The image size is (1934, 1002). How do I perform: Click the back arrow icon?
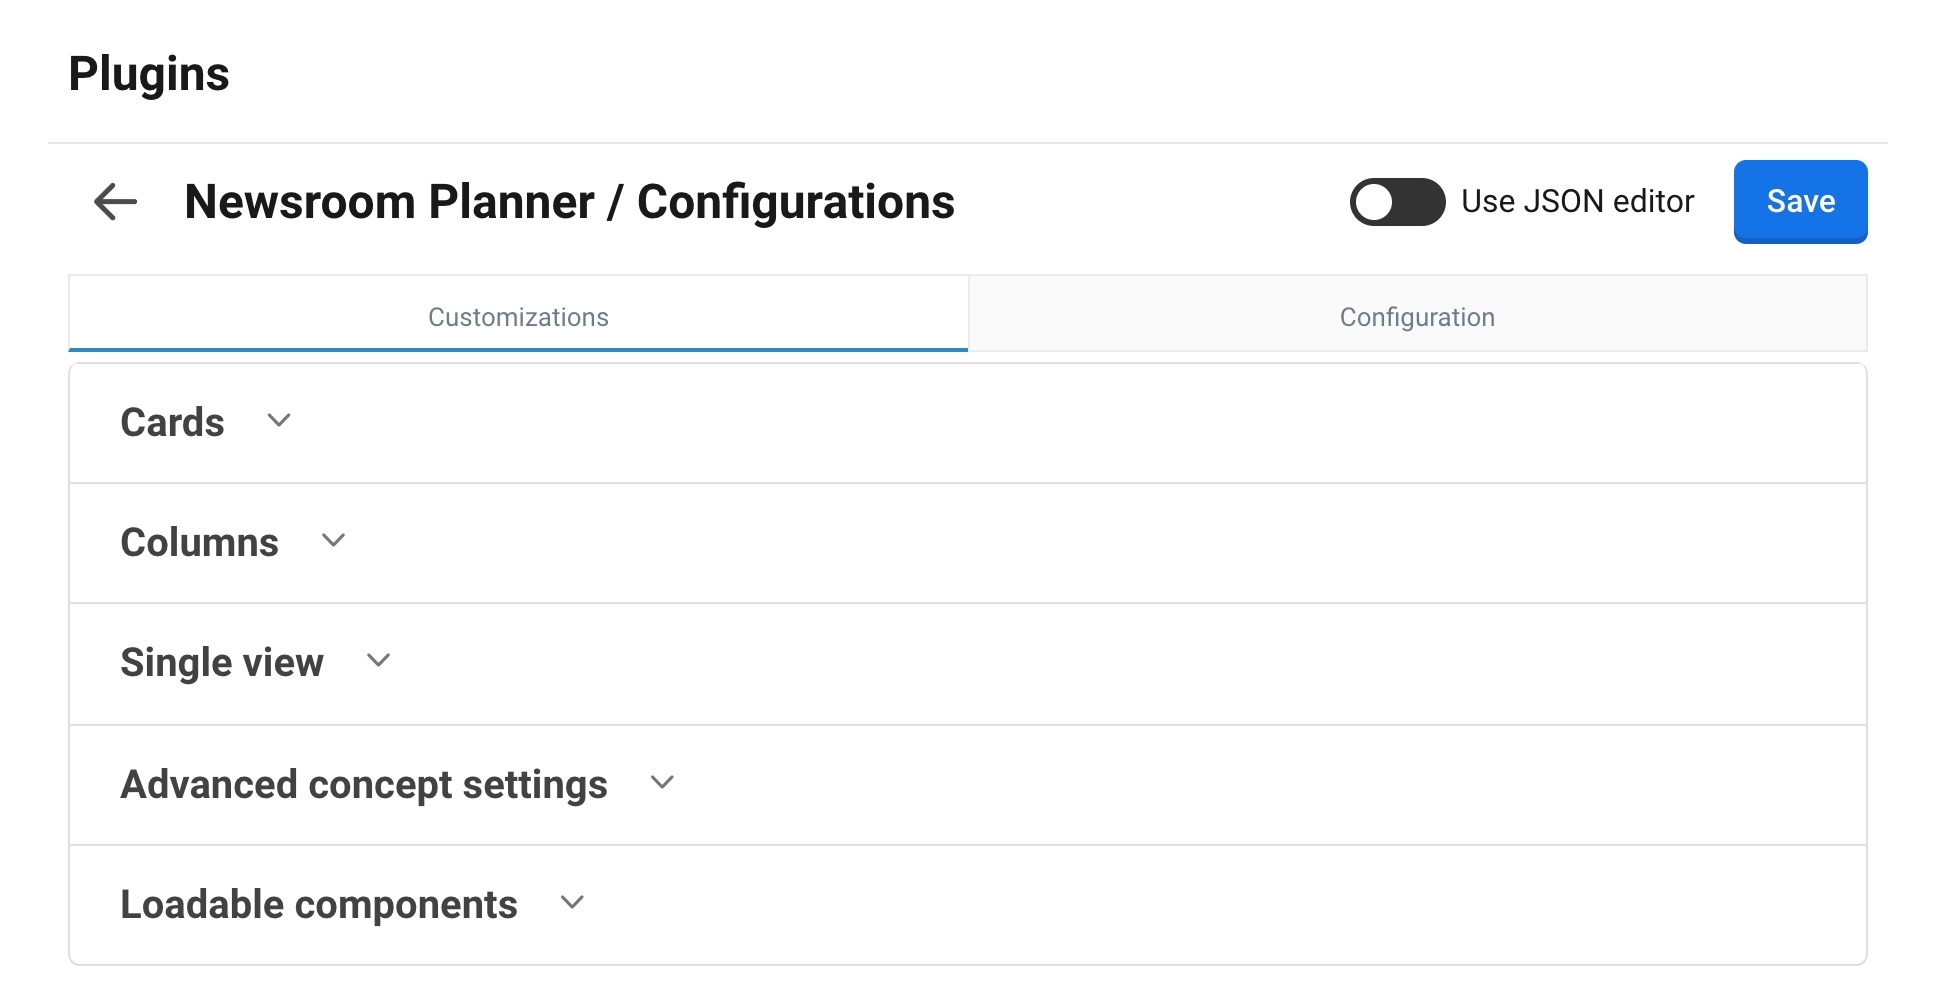tap(115, 202)
